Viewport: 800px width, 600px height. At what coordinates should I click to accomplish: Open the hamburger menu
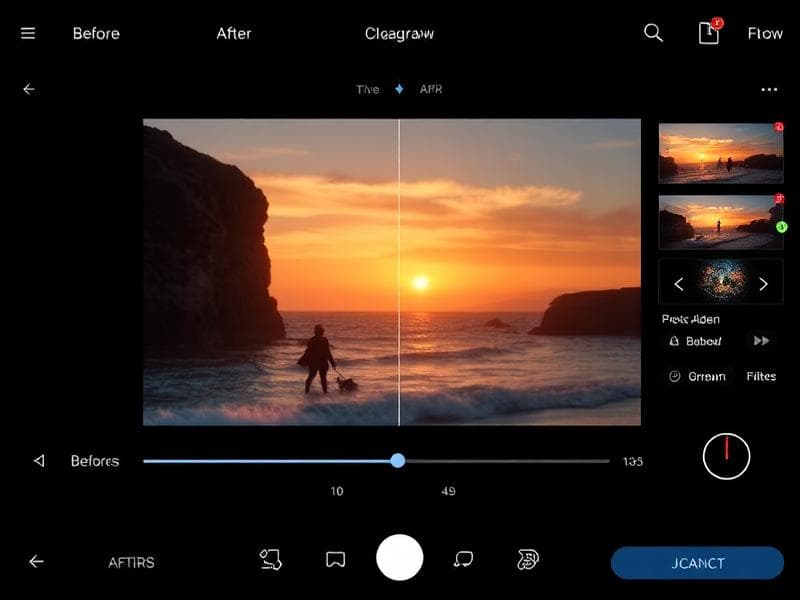pos(28,33)
